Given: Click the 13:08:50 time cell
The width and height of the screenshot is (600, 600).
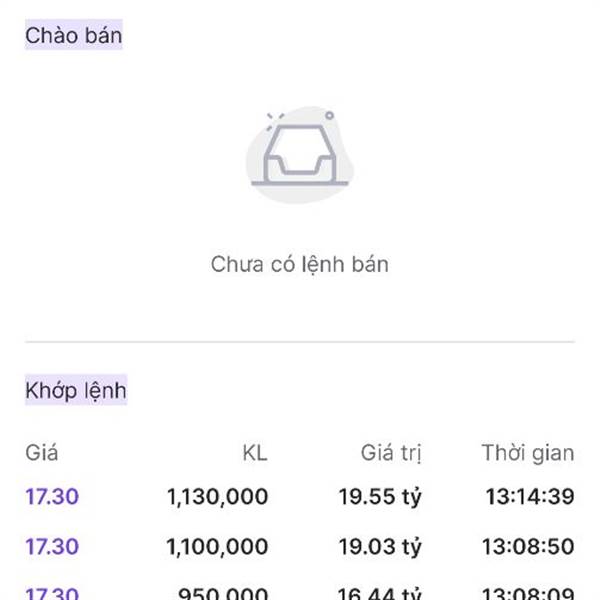Looking at the screenshot, I should [529, 547].
